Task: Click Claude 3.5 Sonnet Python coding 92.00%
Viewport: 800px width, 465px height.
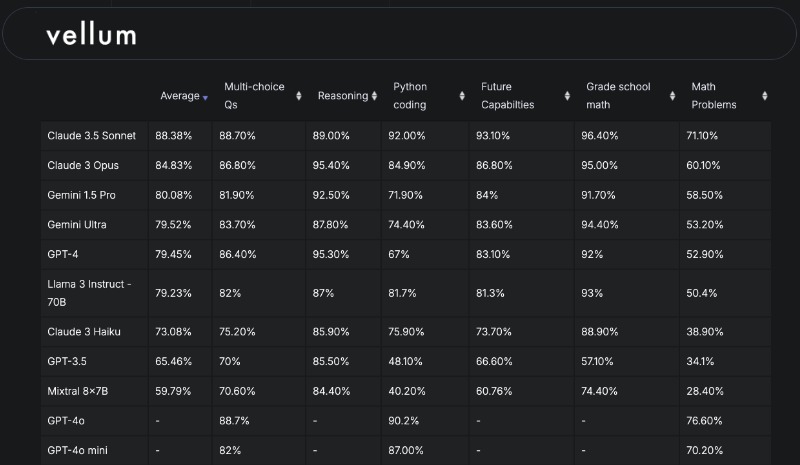Action: (407, 136)
